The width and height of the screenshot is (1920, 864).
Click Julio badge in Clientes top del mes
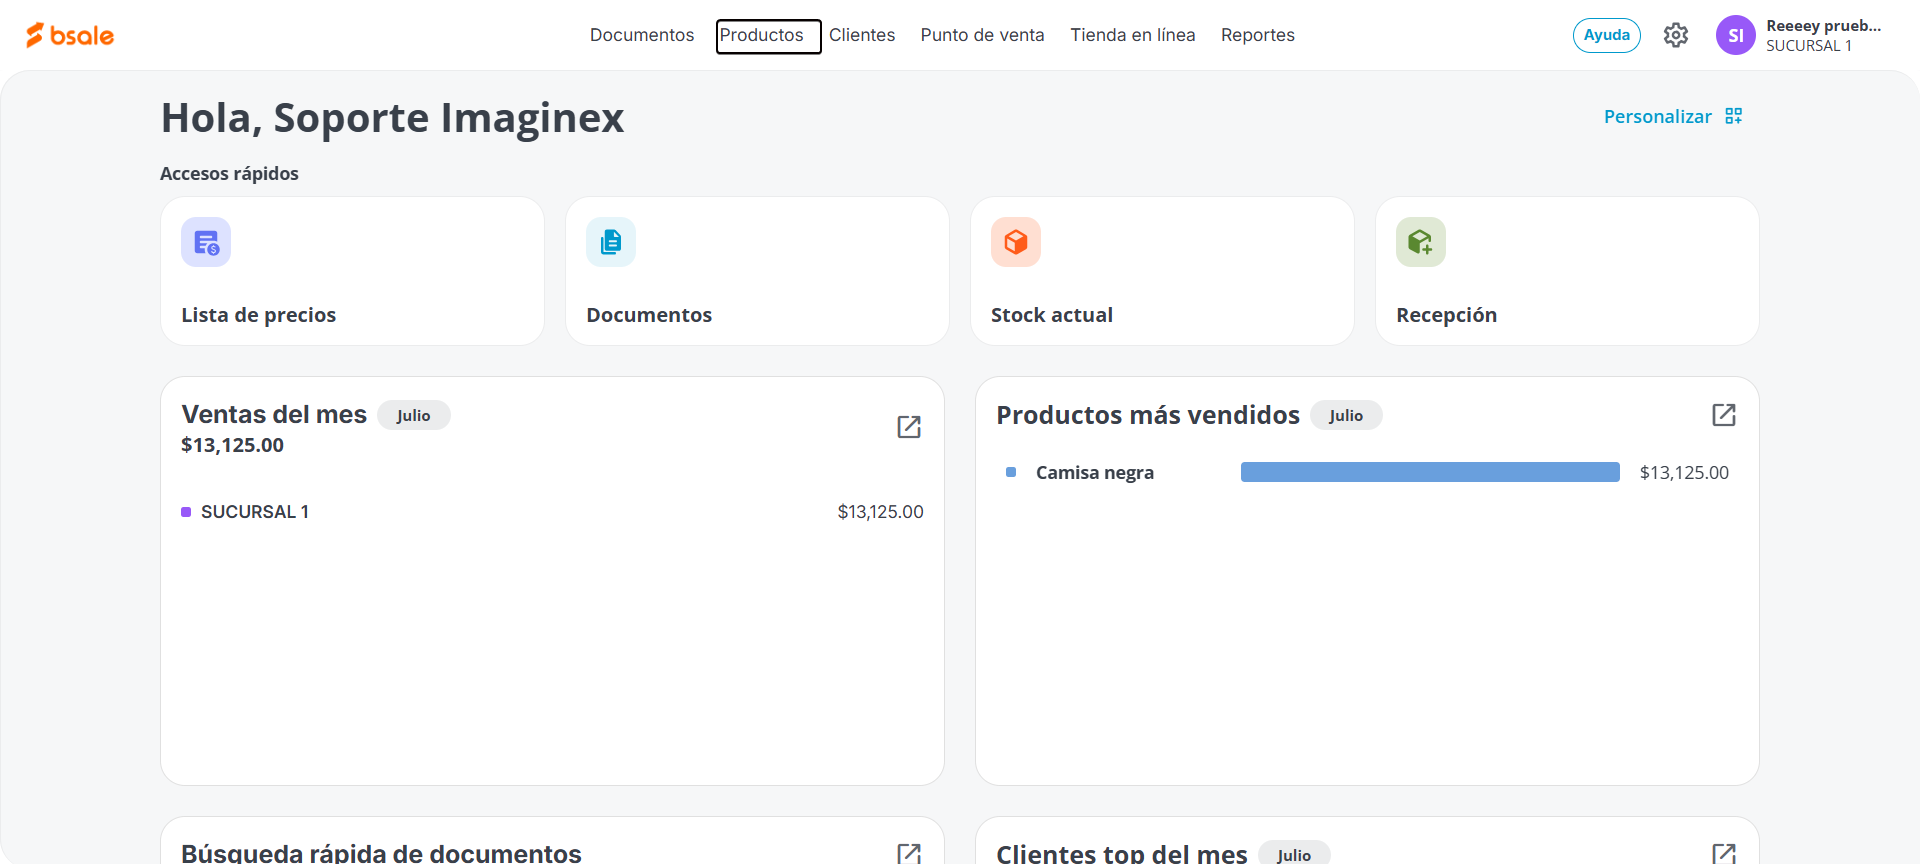pos(1294,853)
